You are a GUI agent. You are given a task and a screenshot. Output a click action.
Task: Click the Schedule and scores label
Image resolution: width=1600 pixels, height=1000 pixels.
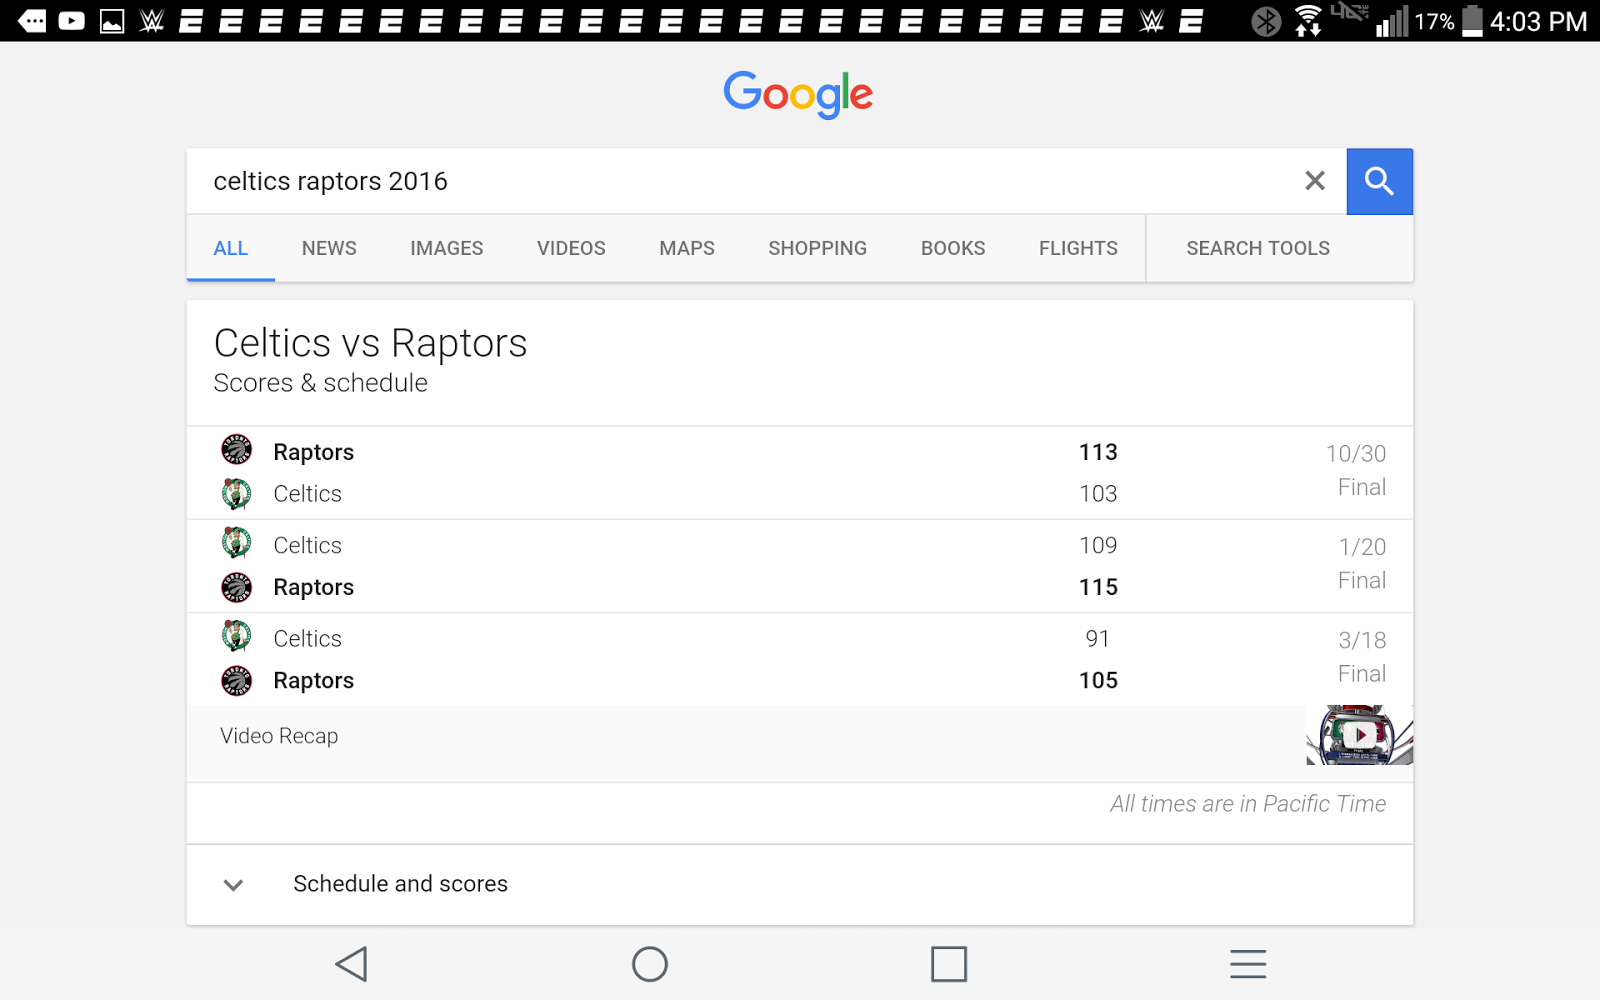click(x=400, y=884)
